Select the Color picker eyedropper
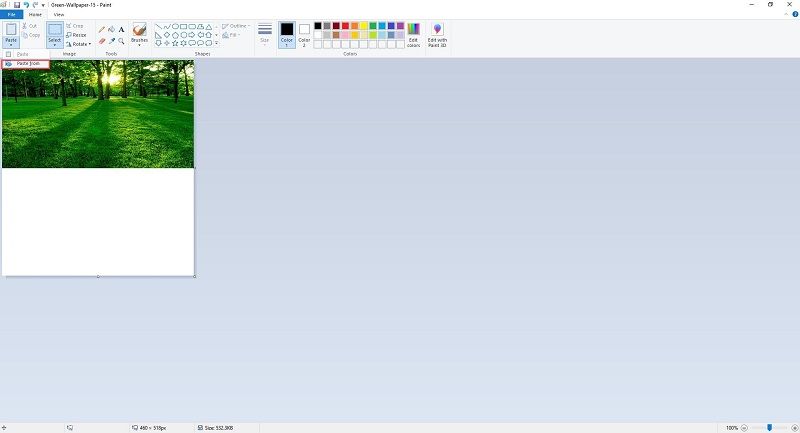Image resolution: width=800 pixels, height=433 pixels. pyautogui.click(x=112, y=41)
